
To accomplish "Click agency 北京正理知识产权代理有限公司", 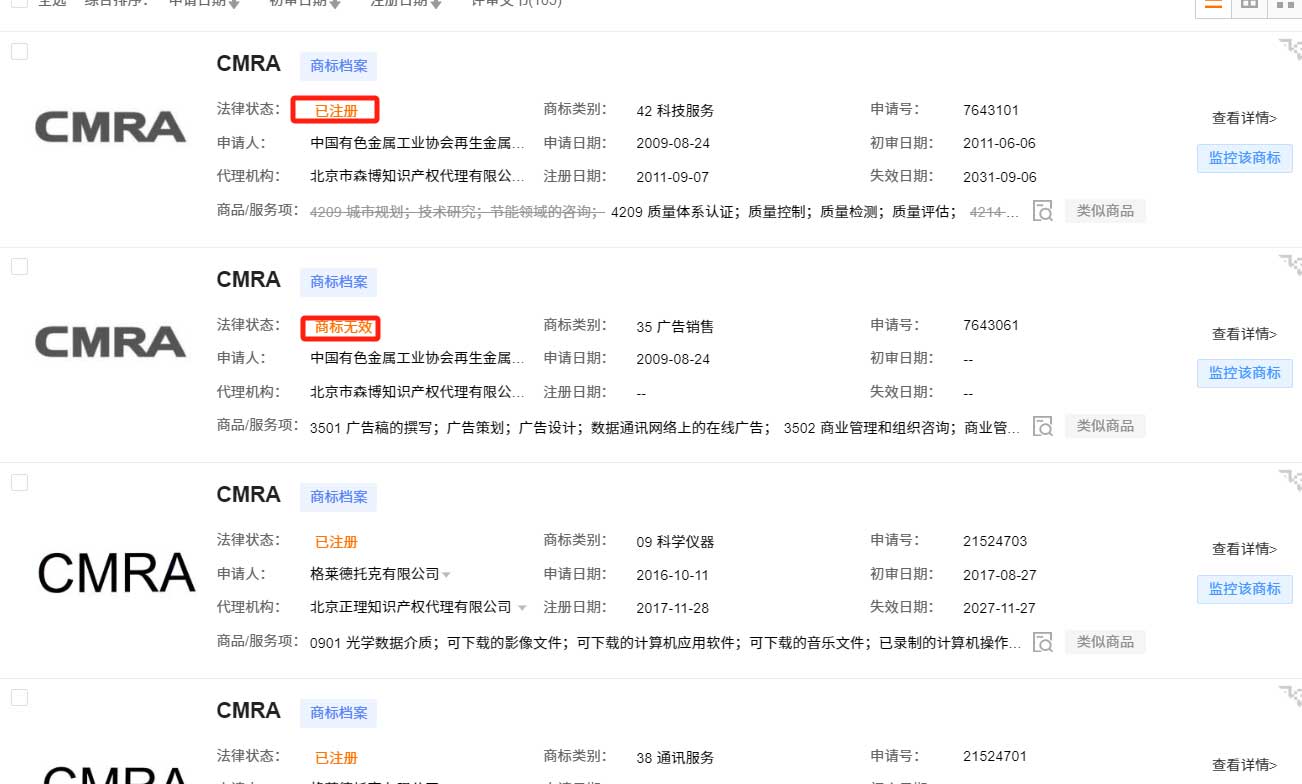I will 411,607.
